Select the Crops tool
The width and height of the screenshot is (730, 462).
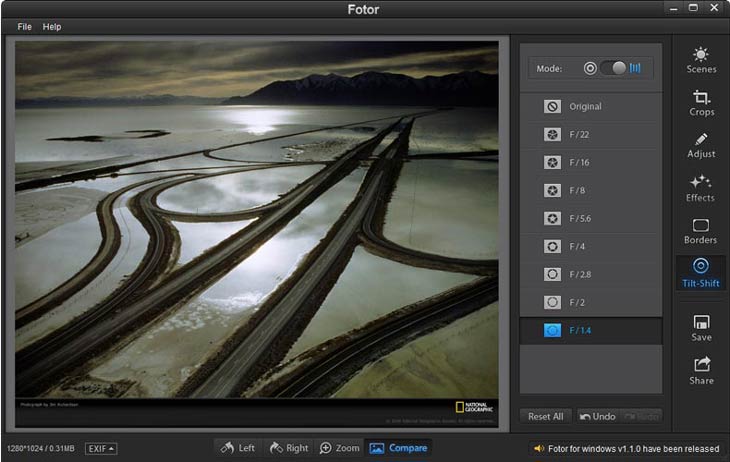point(701,103)
